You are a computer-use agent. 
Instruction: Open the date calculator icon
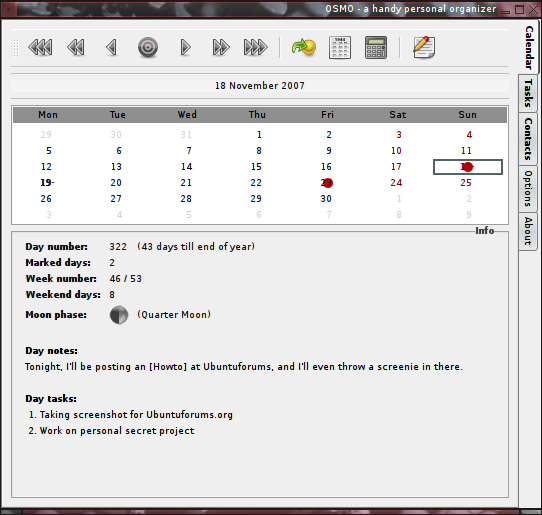(376, 47)
